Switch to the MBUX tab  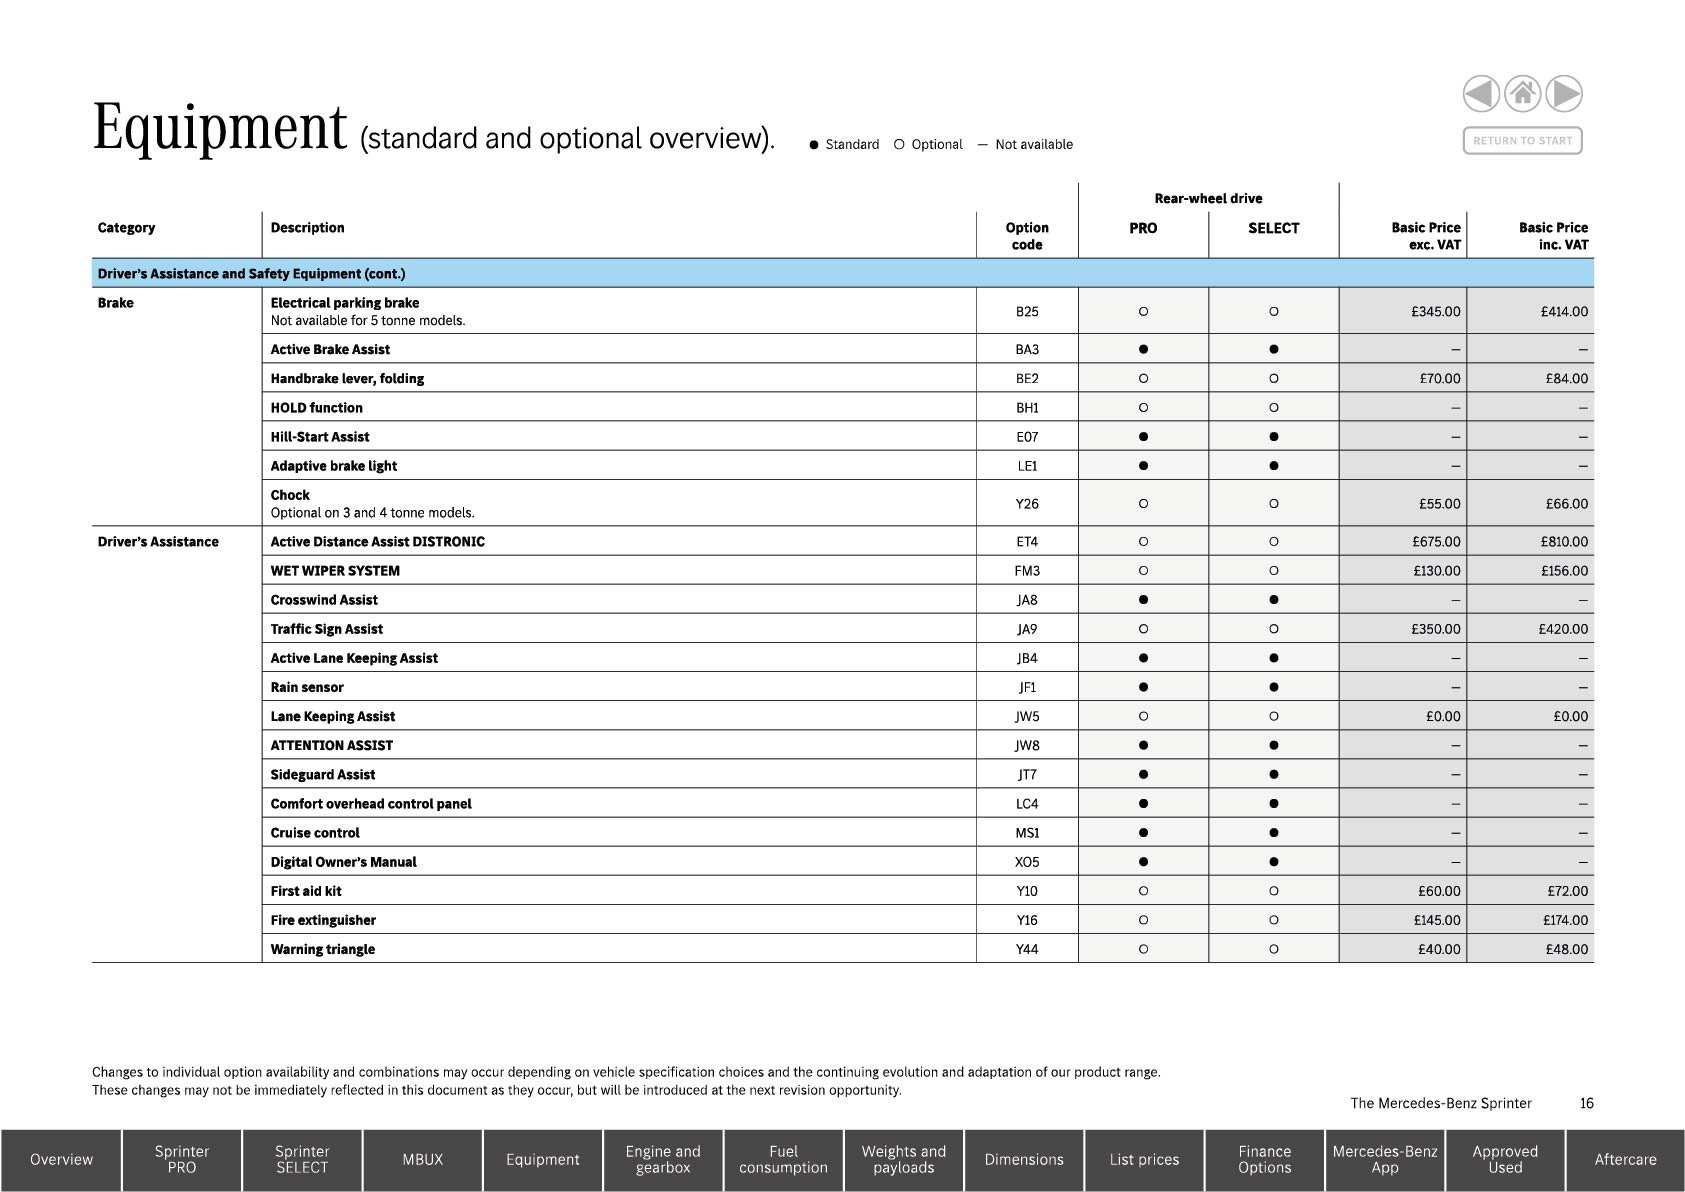pyautogui.click(x=422, y=1160)
